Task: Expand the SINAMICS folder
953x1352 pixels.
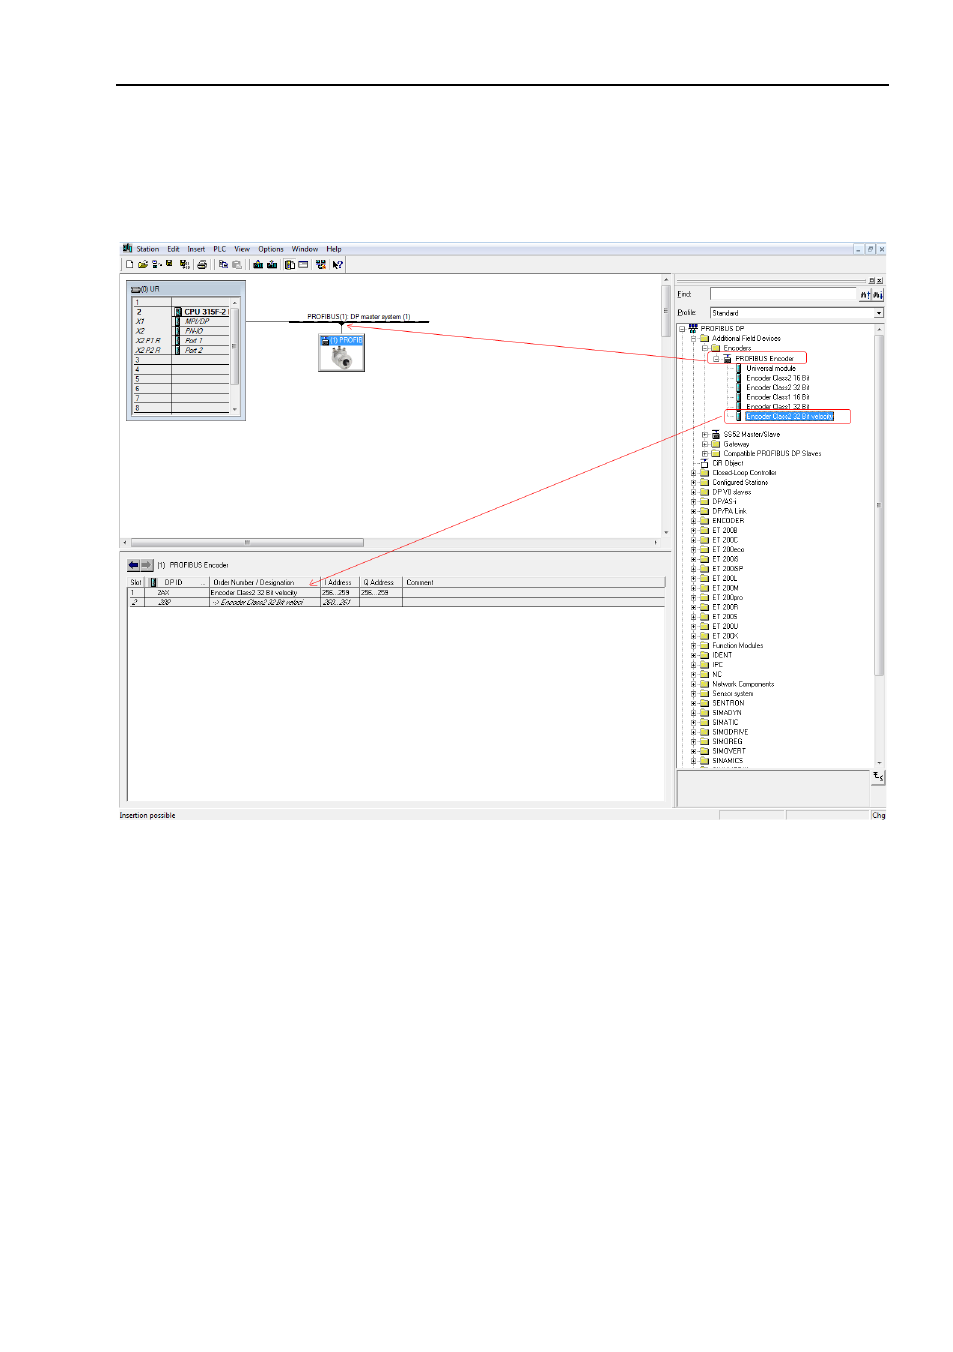Action: point(693,761)
